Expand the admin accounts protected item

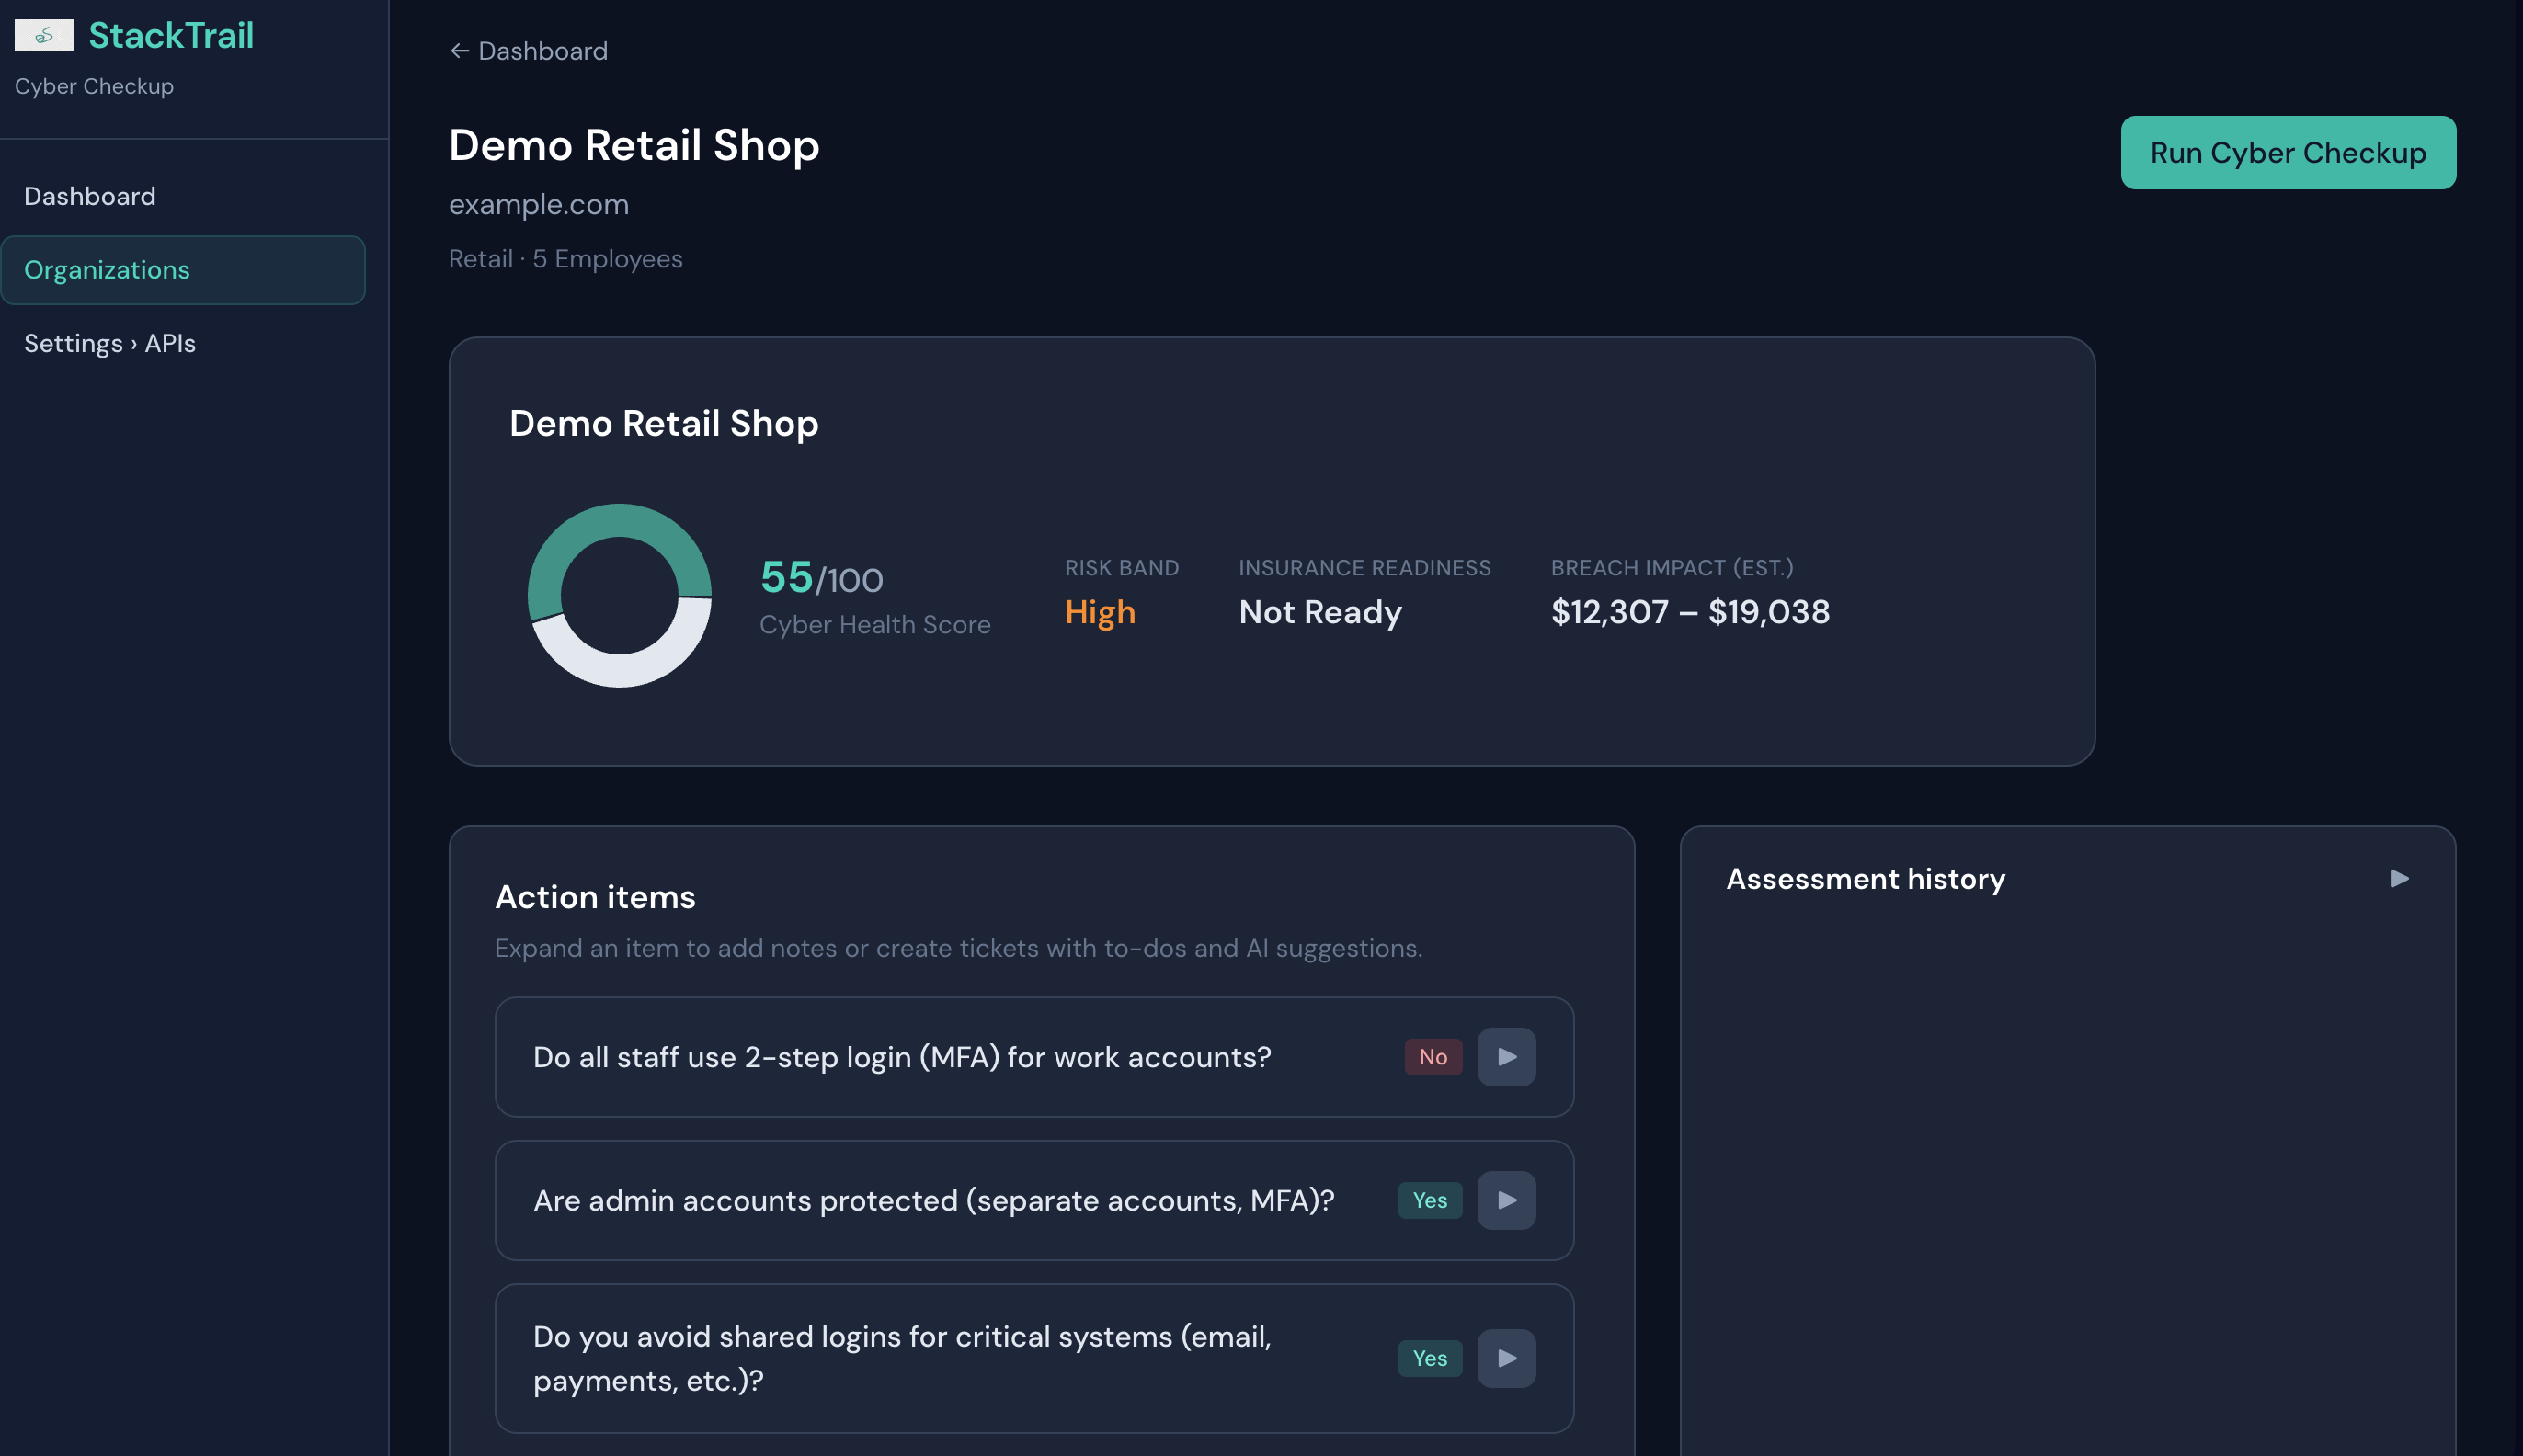pyautogui.click(x=1506, y=1200)
